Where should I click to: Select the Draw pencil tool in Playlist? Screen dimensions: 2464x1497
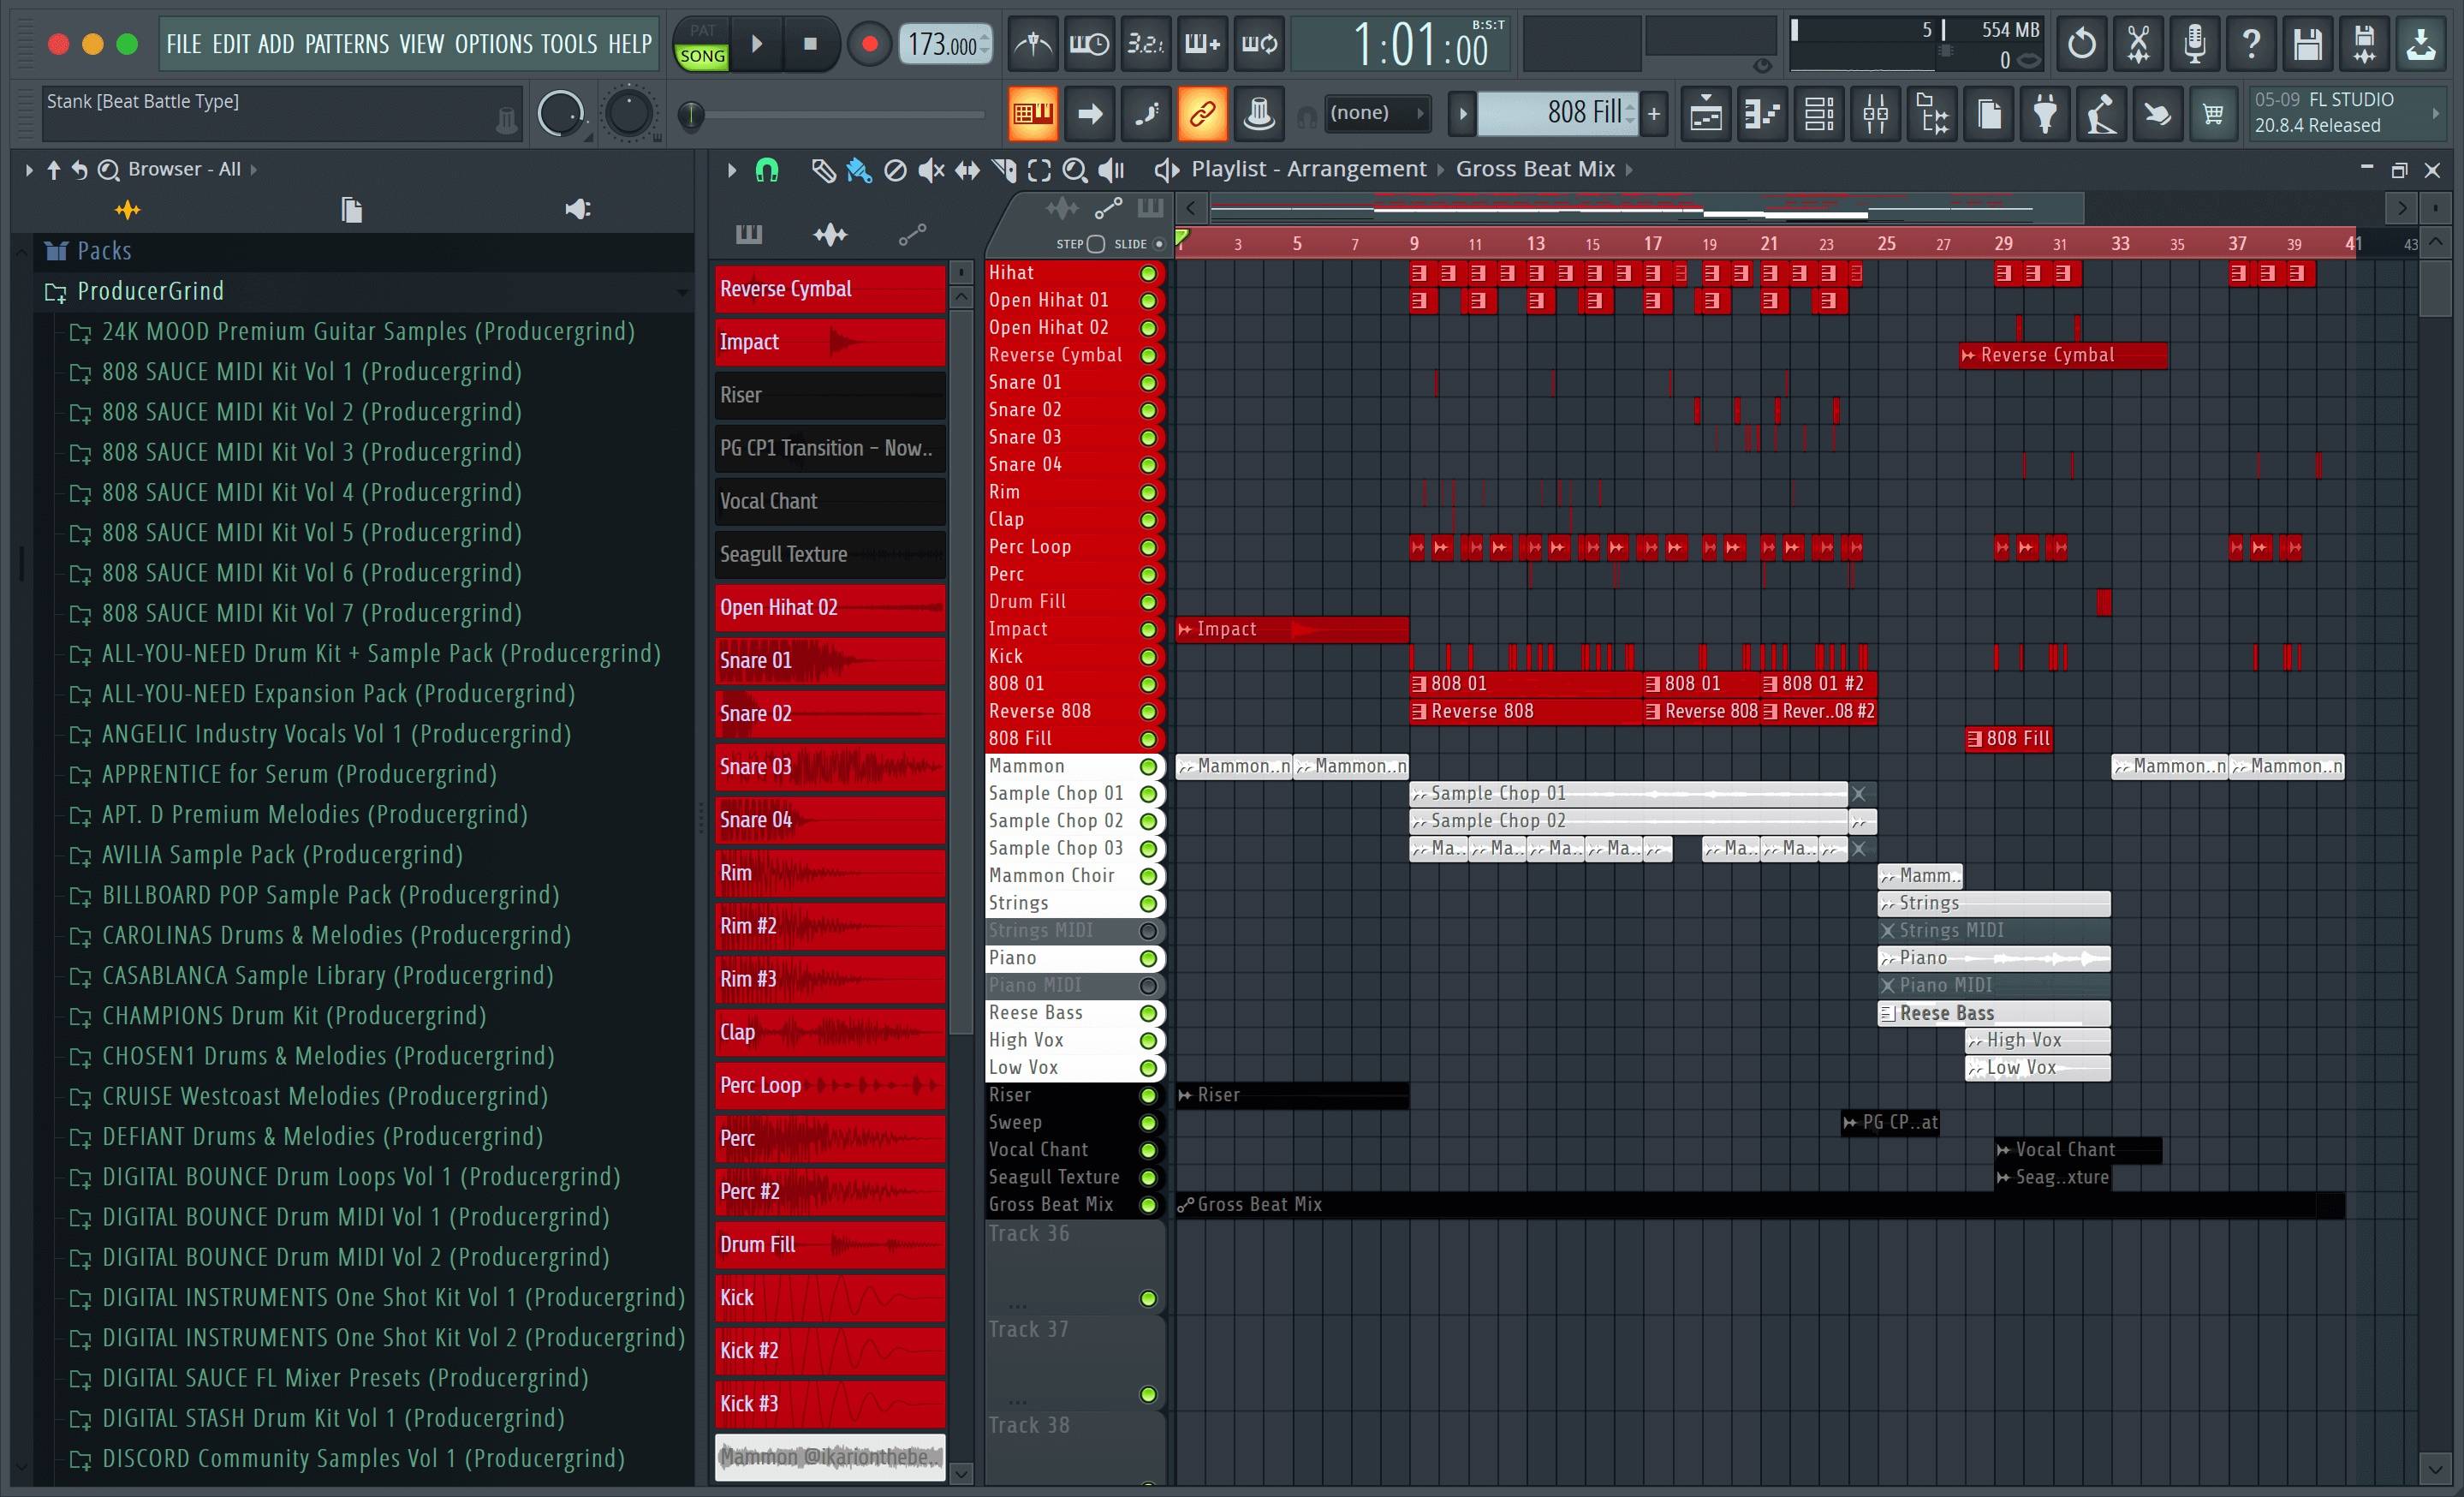(822, 171)
